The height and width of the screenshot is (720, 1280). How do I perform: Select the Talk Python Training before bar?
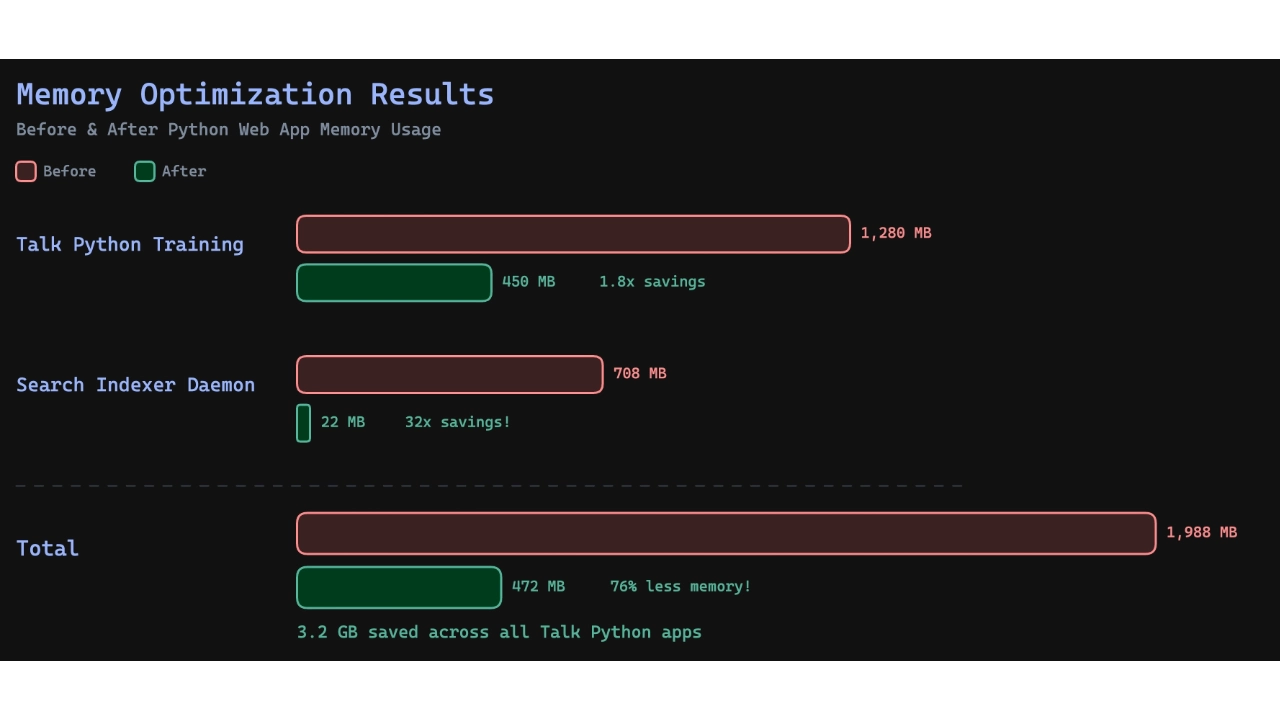[573, 233]
